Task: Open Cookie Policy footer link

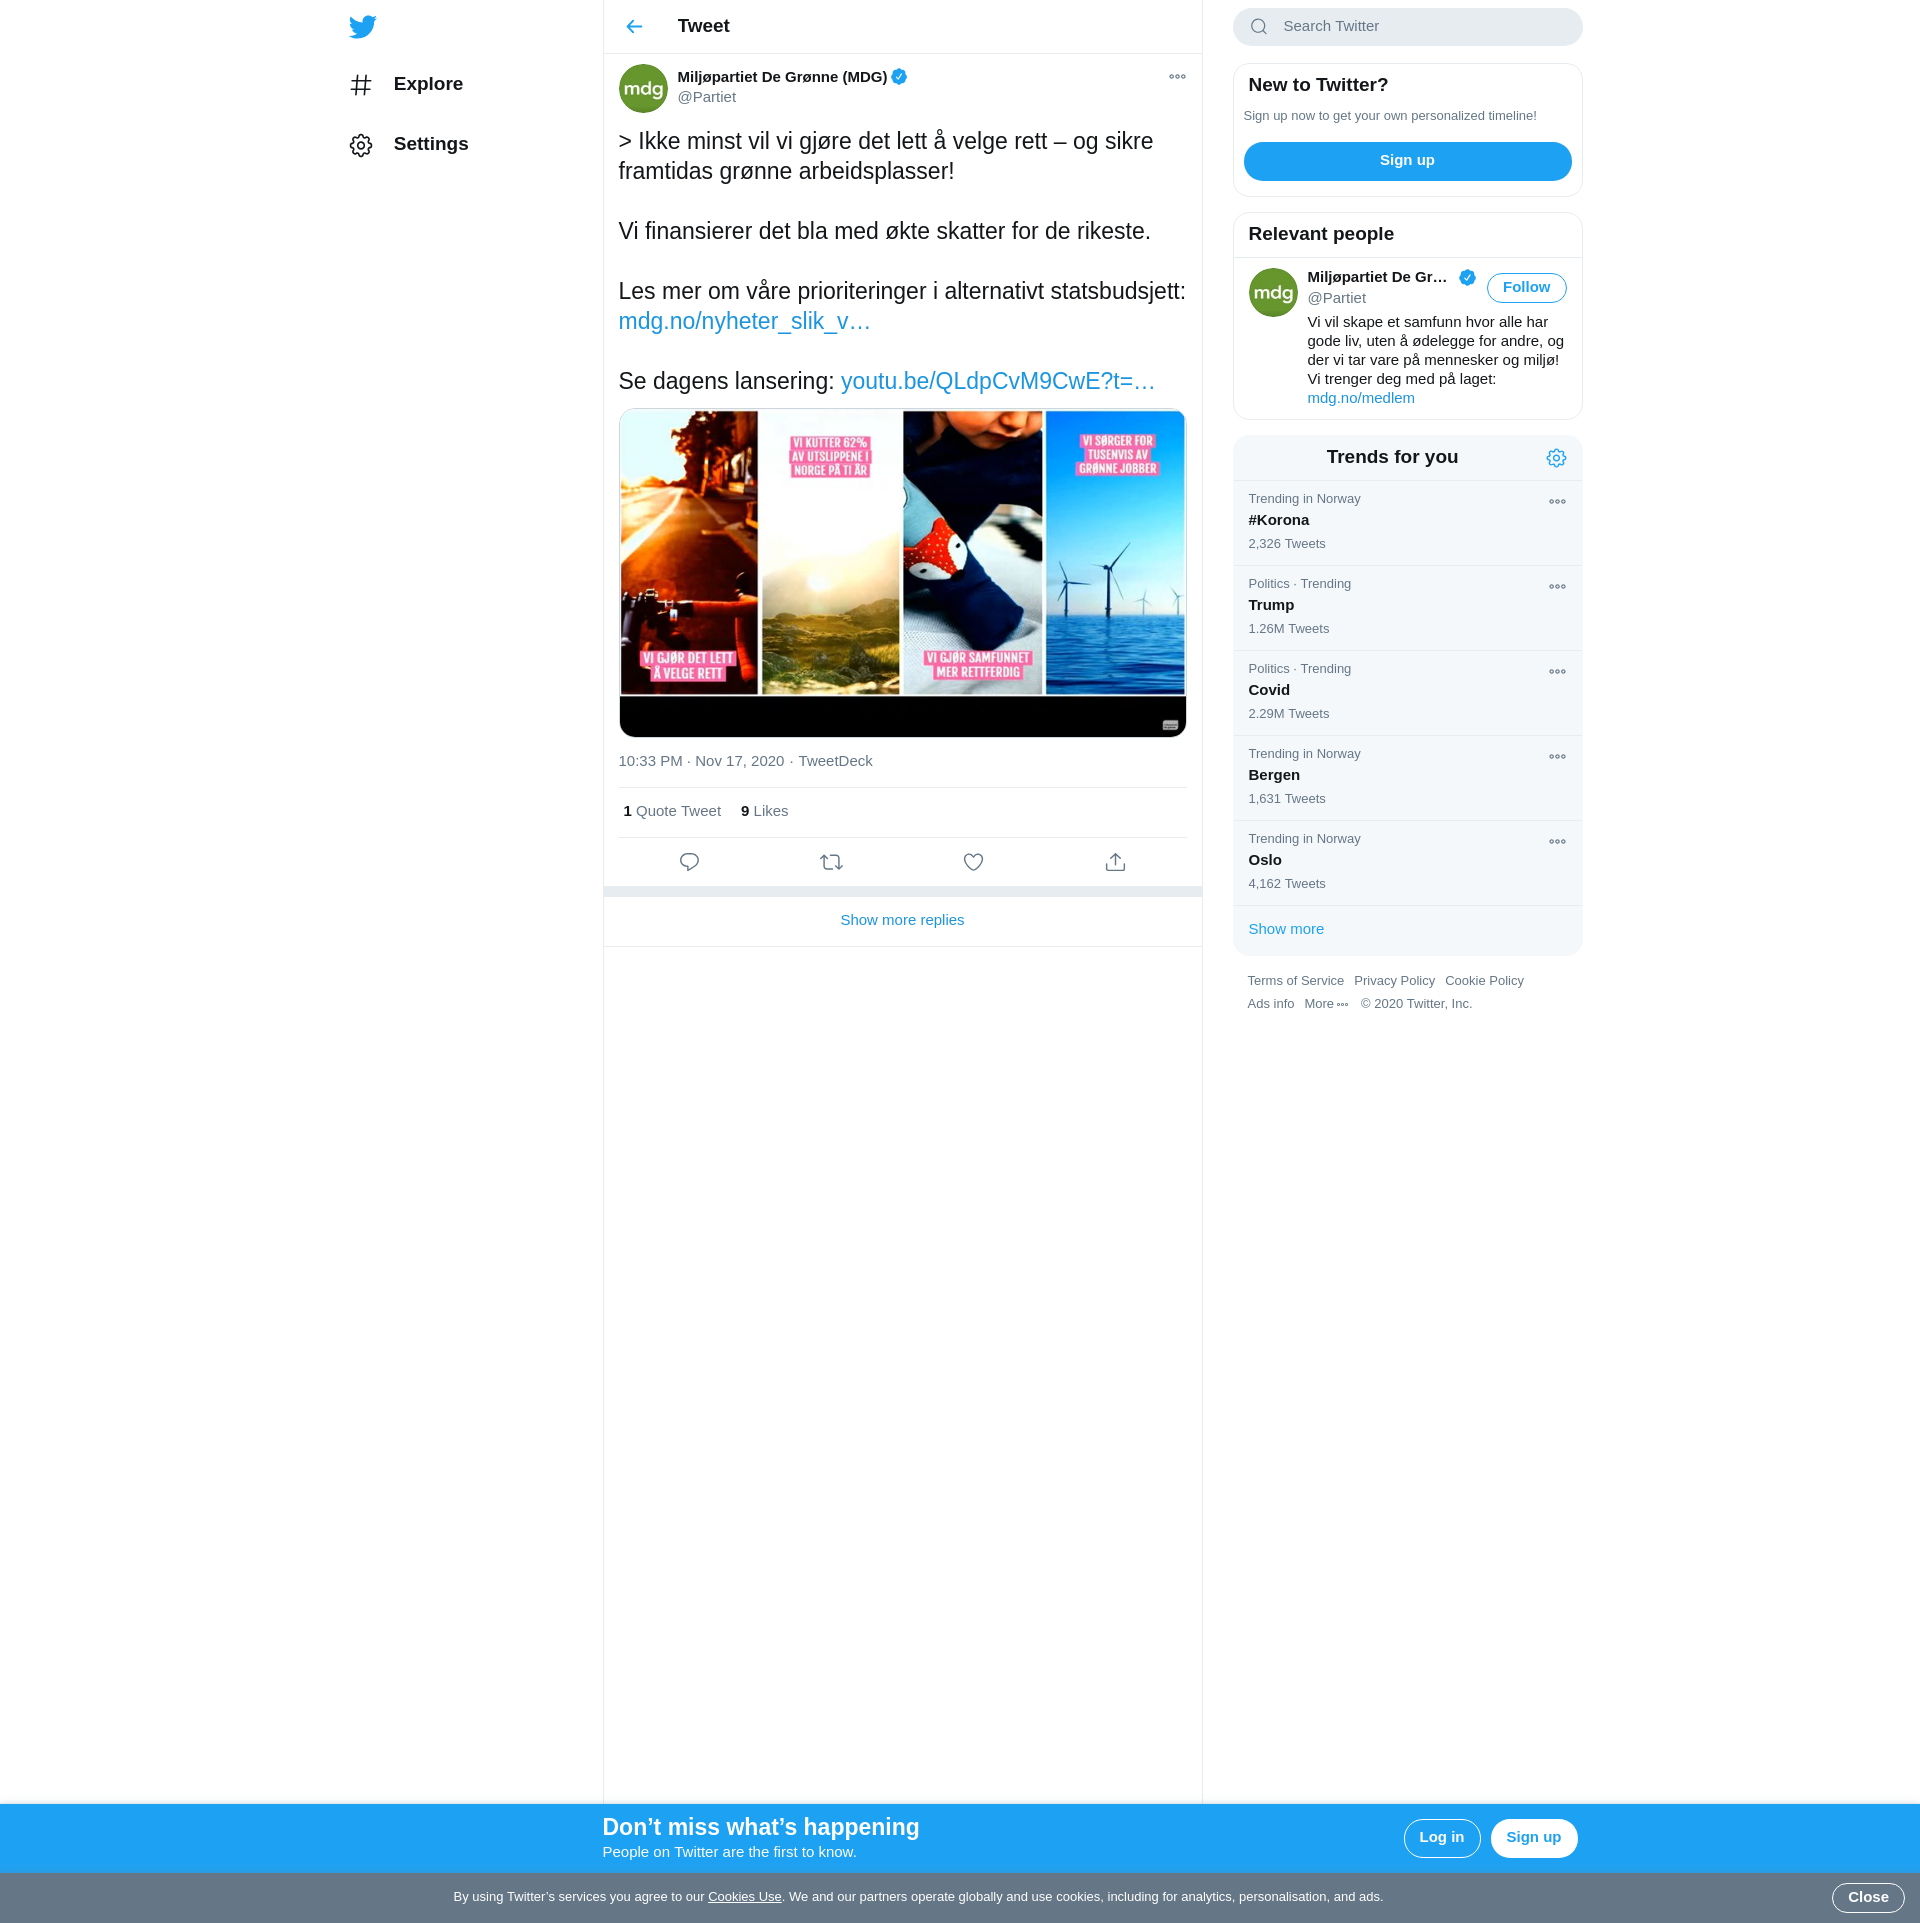Action: tap(1484, 981)
